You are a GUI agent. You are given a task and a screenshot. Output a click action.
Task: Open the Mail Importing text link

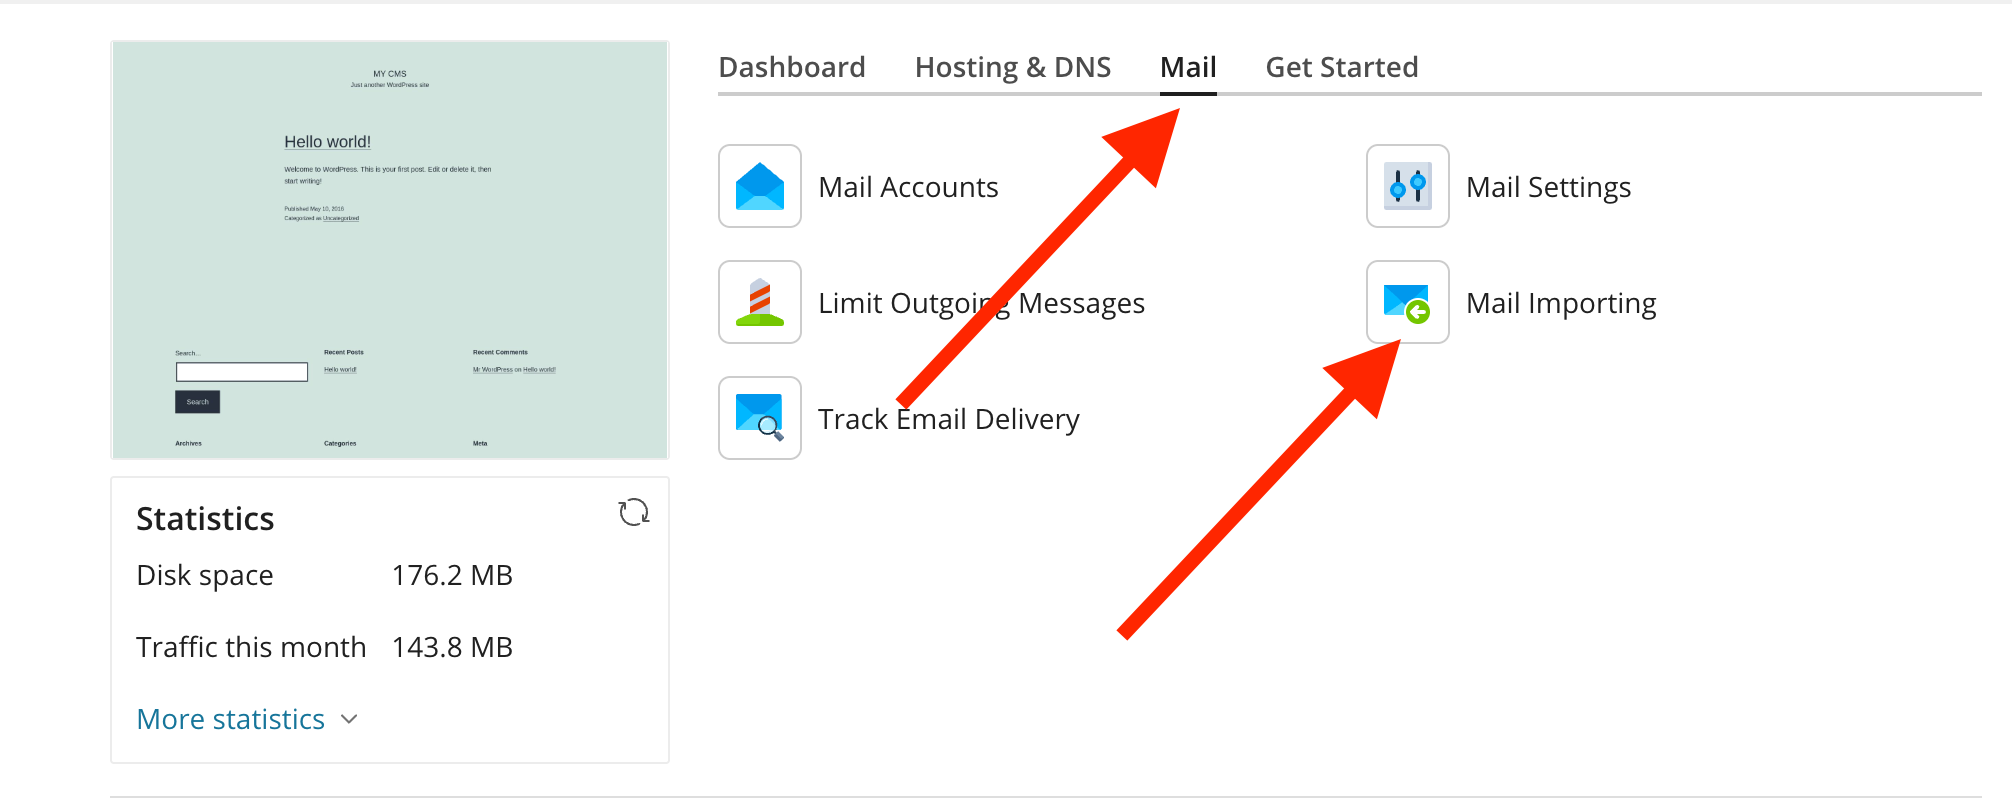(1560, 303)
